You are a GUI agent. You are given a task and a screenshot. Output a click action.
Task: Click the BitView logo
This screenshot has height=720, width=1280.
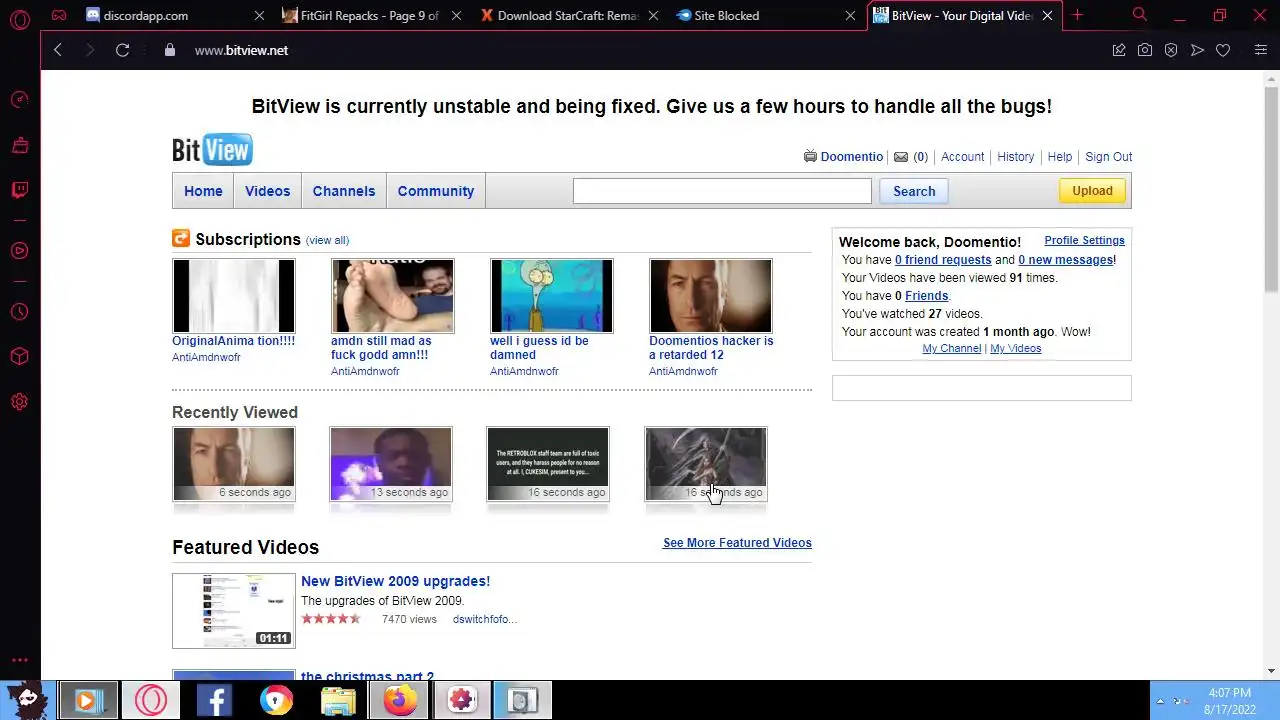point(212,150)
